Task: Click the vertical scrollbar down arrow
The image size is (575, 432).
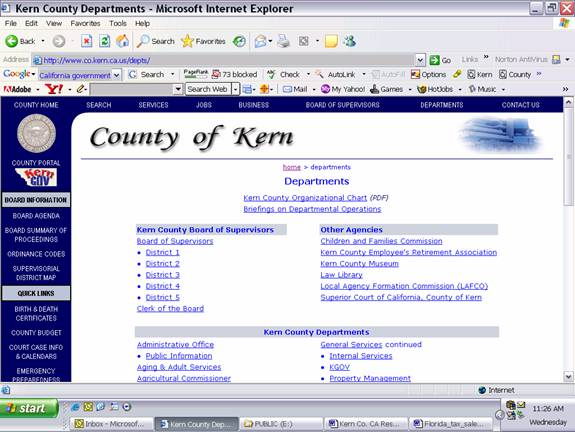Action: [x=568, y=376]
